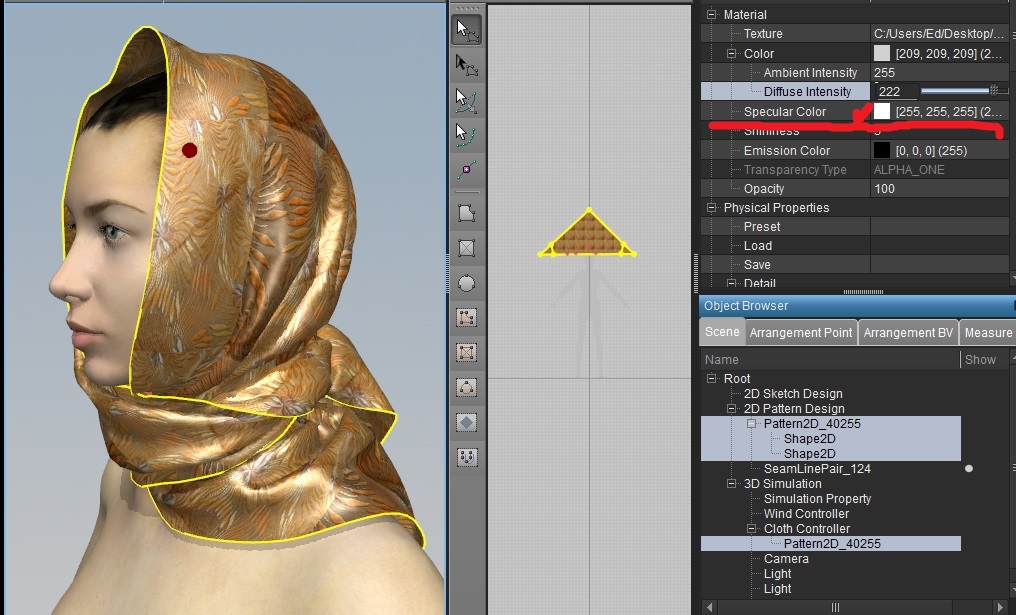1016x615 pixels.
Task: Click the Load physical properties row
Action: 855,246
